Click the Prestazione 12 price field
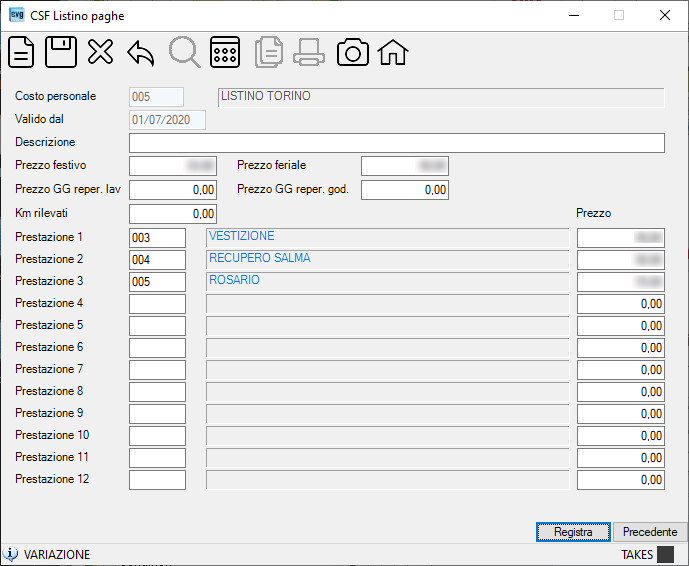The height and width of the screenshot is (566, 689). click(620, 479)
